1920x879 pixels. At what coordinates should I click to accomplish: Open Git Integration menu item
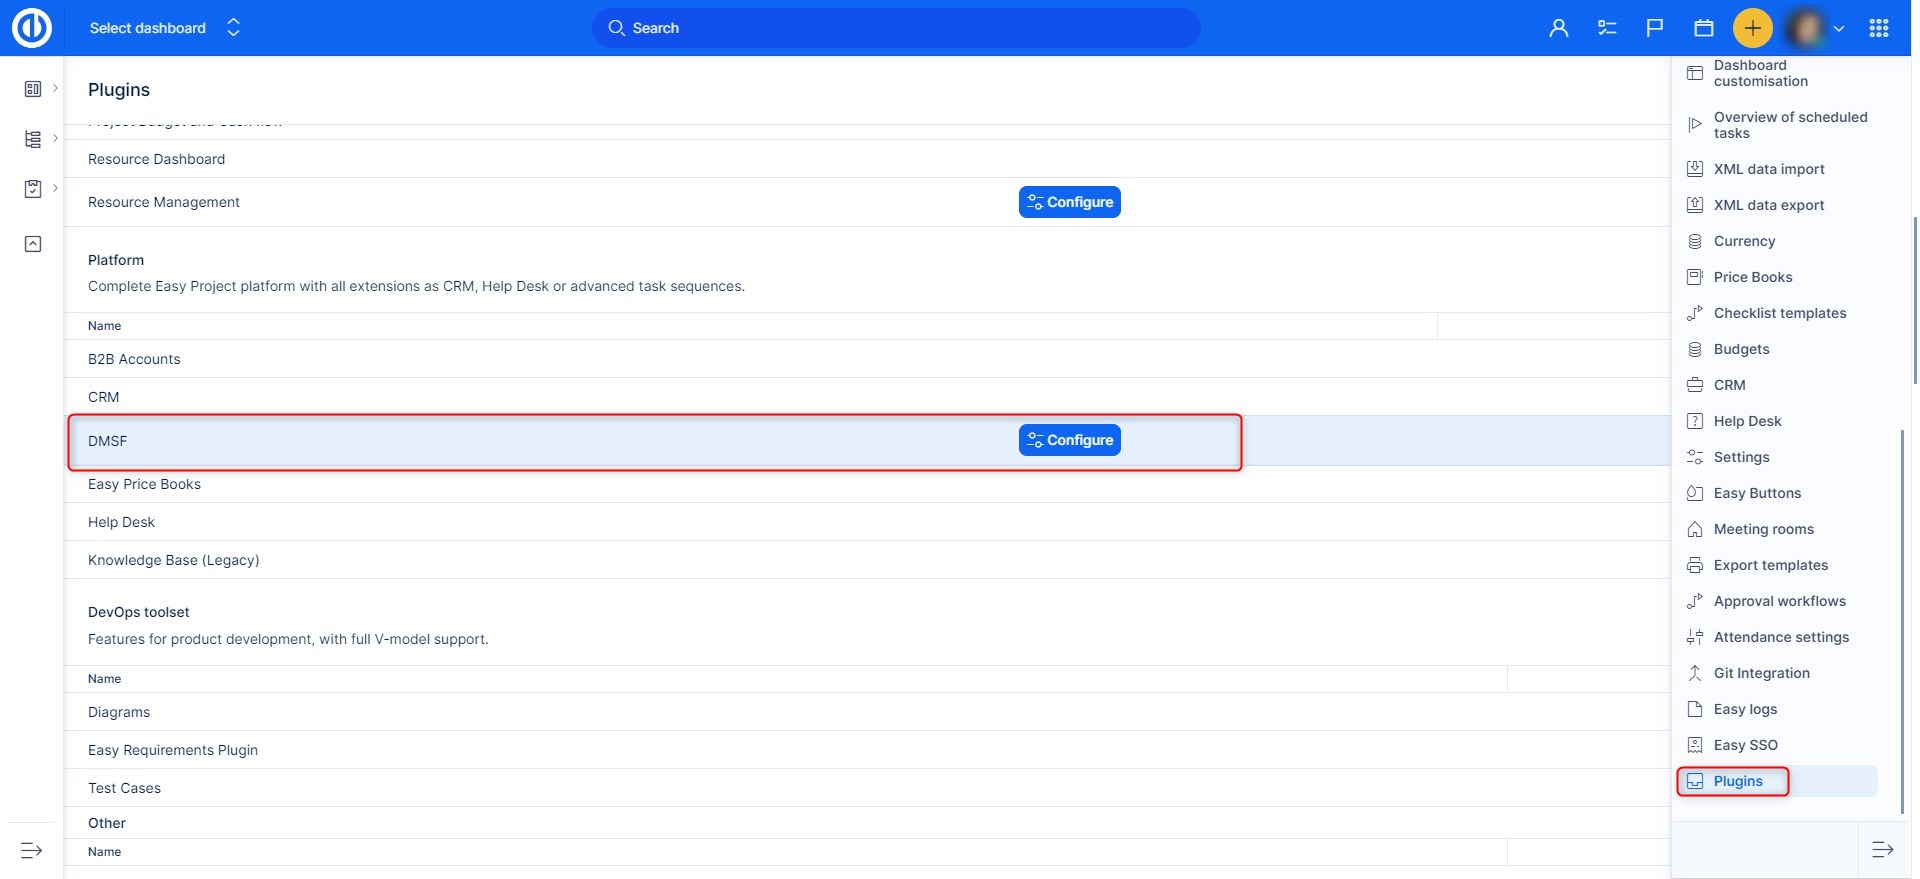coord(1761,673)
